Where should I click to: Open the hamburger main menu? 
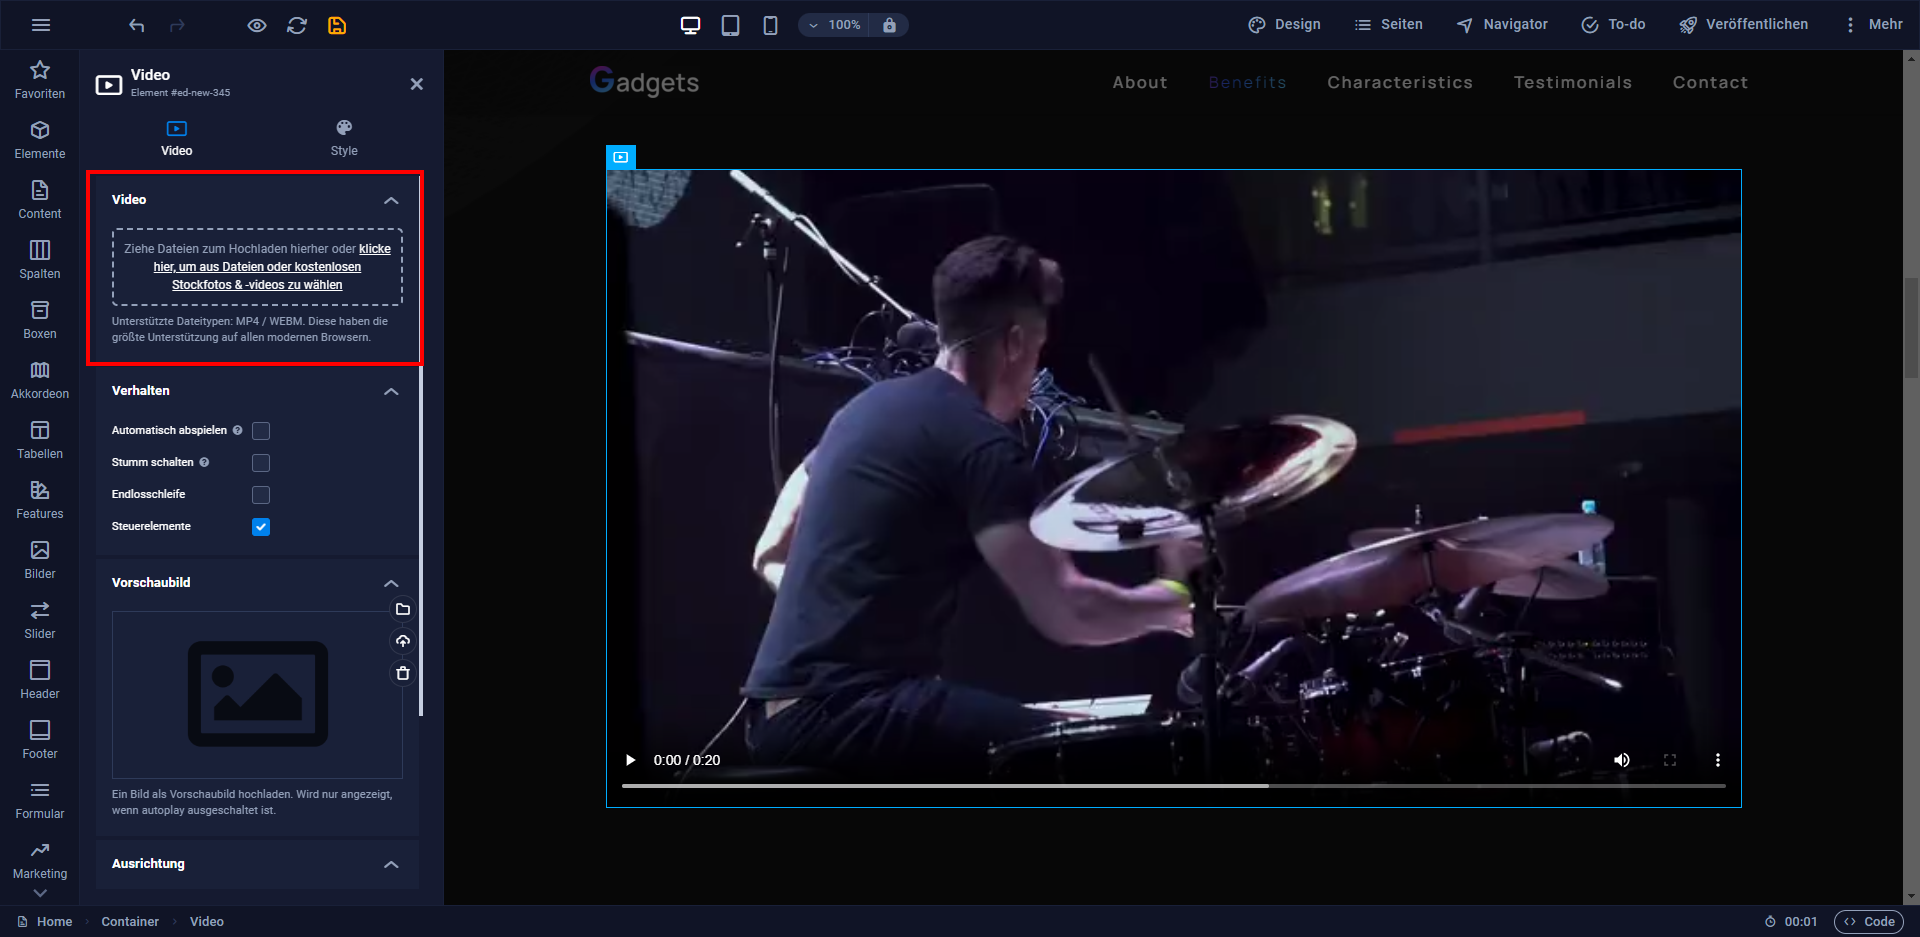point(41,25)
